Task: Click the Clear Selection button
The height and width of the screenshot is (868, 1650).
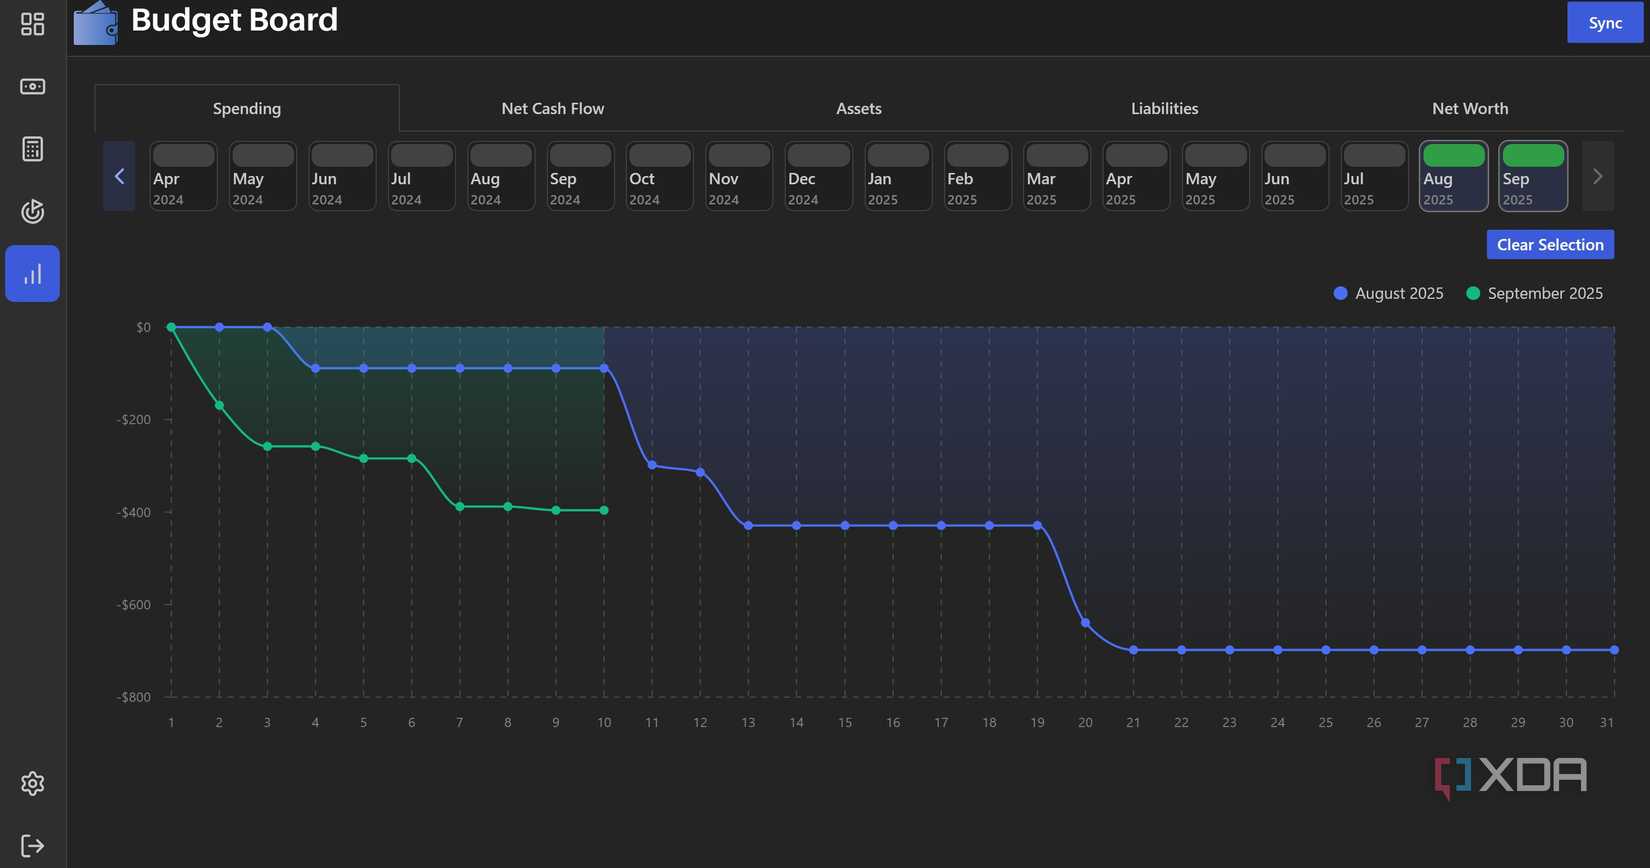Action: pos(1550,245)
